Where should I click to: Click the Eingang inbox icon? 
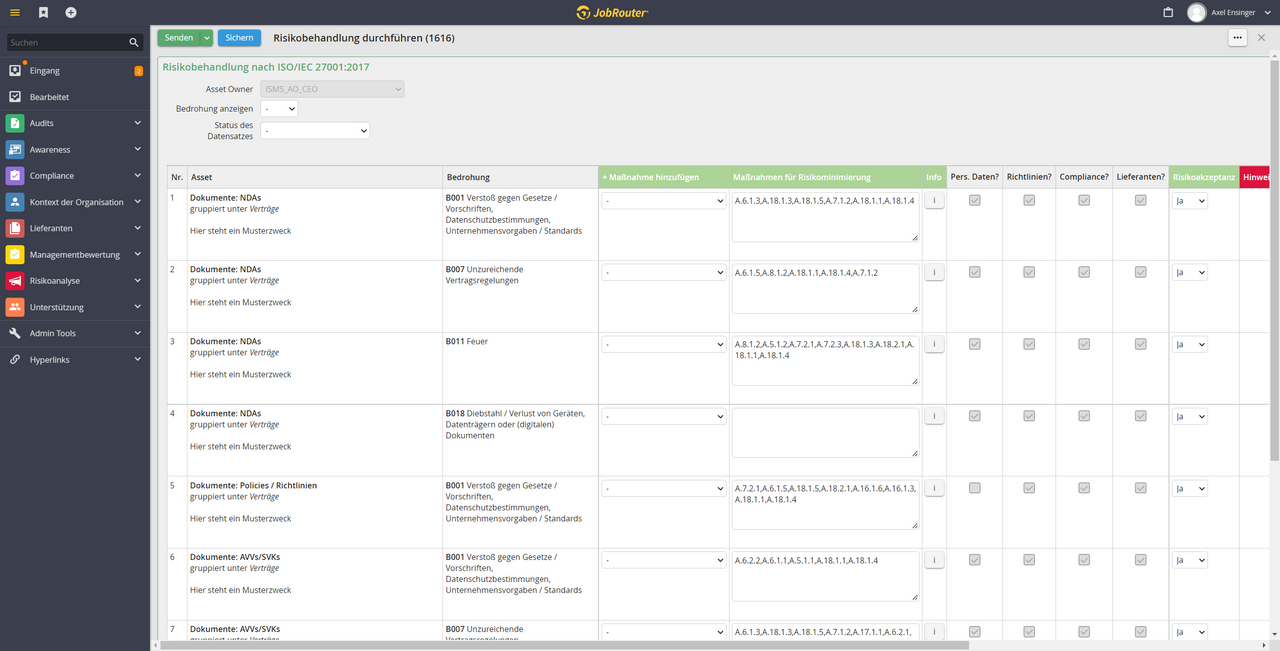coord(15,71)
